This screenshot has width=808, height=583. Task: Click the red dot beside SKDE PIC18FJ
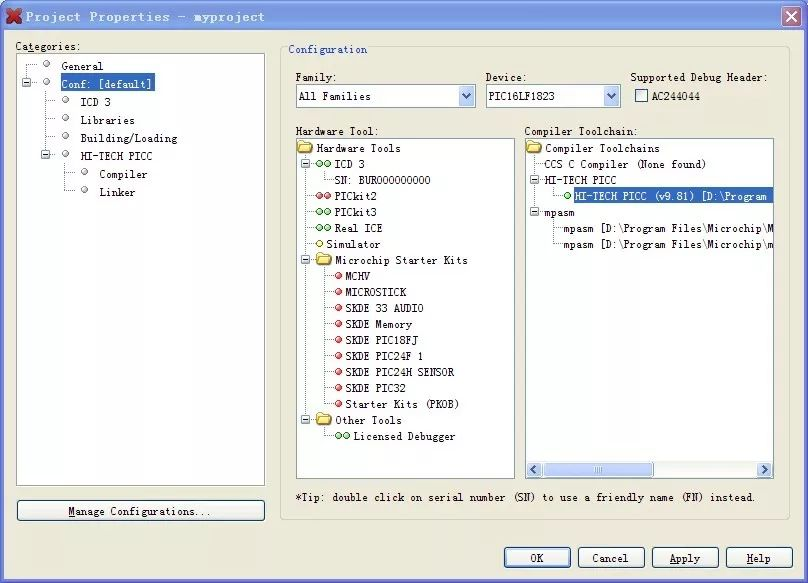click(x=339, y=340)
